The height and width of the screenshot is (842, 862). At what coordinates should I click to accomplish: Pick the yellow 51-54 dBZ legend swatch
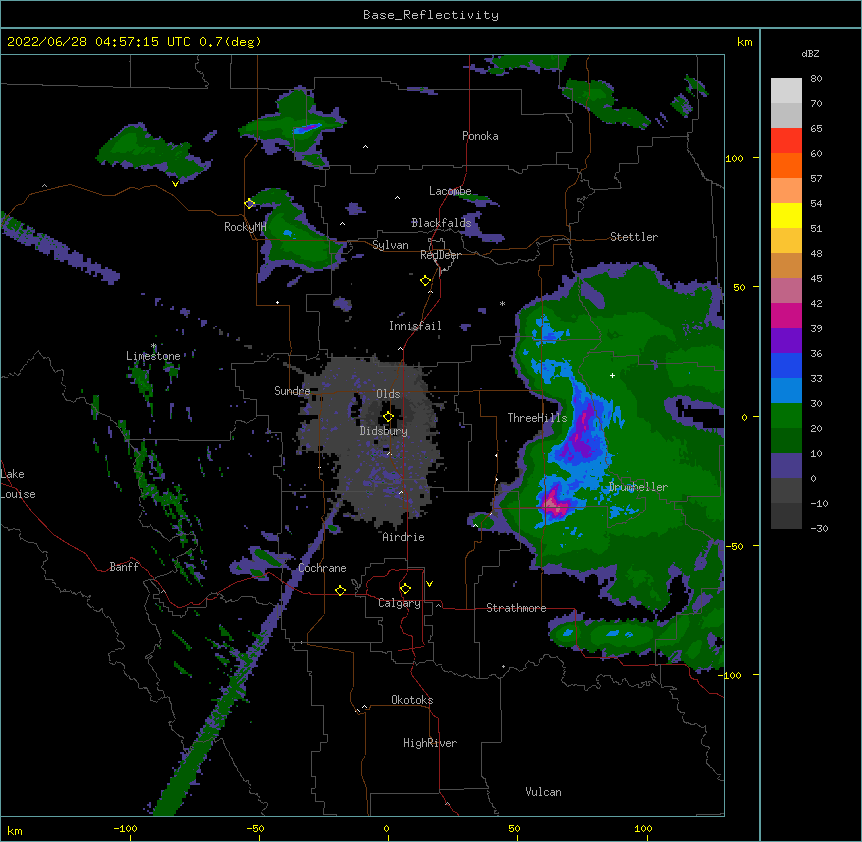point(786,215)
